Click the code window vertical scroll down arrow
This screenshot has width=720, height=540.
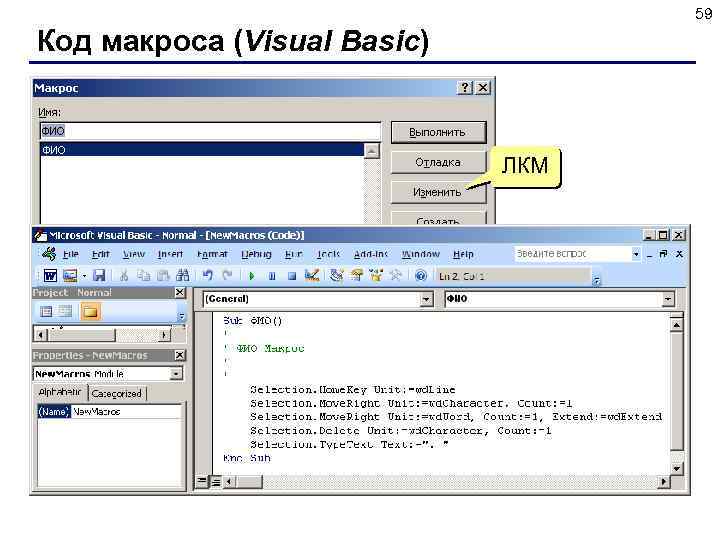pos(676,468)
